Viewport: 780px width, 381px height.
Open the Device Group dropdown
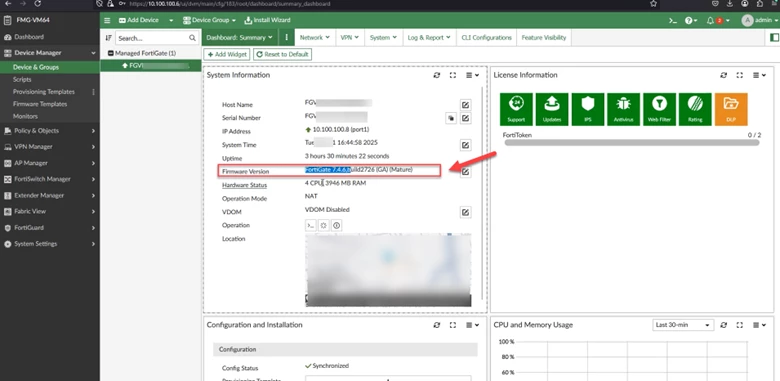pyautogui.click(x=209, y=20)
